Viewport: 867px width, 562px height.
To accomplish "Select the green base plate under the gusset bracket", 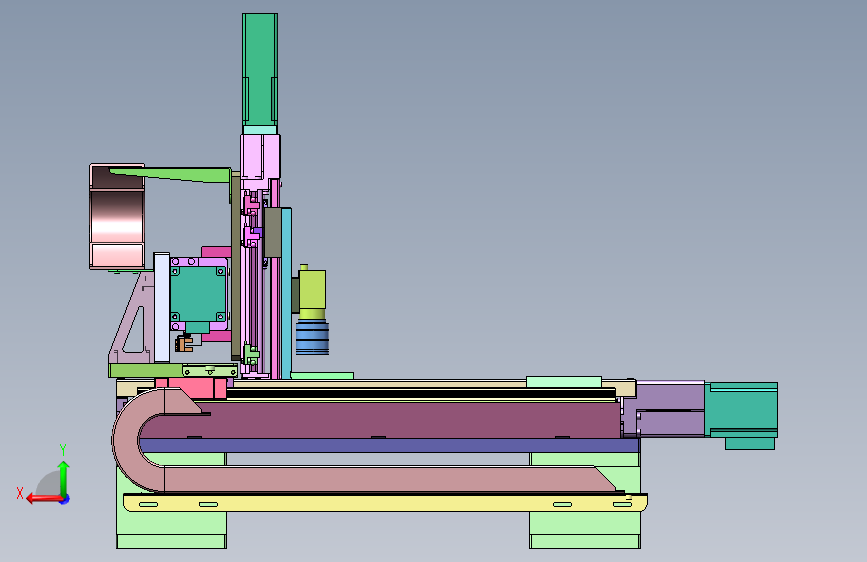I will (146, 370).
